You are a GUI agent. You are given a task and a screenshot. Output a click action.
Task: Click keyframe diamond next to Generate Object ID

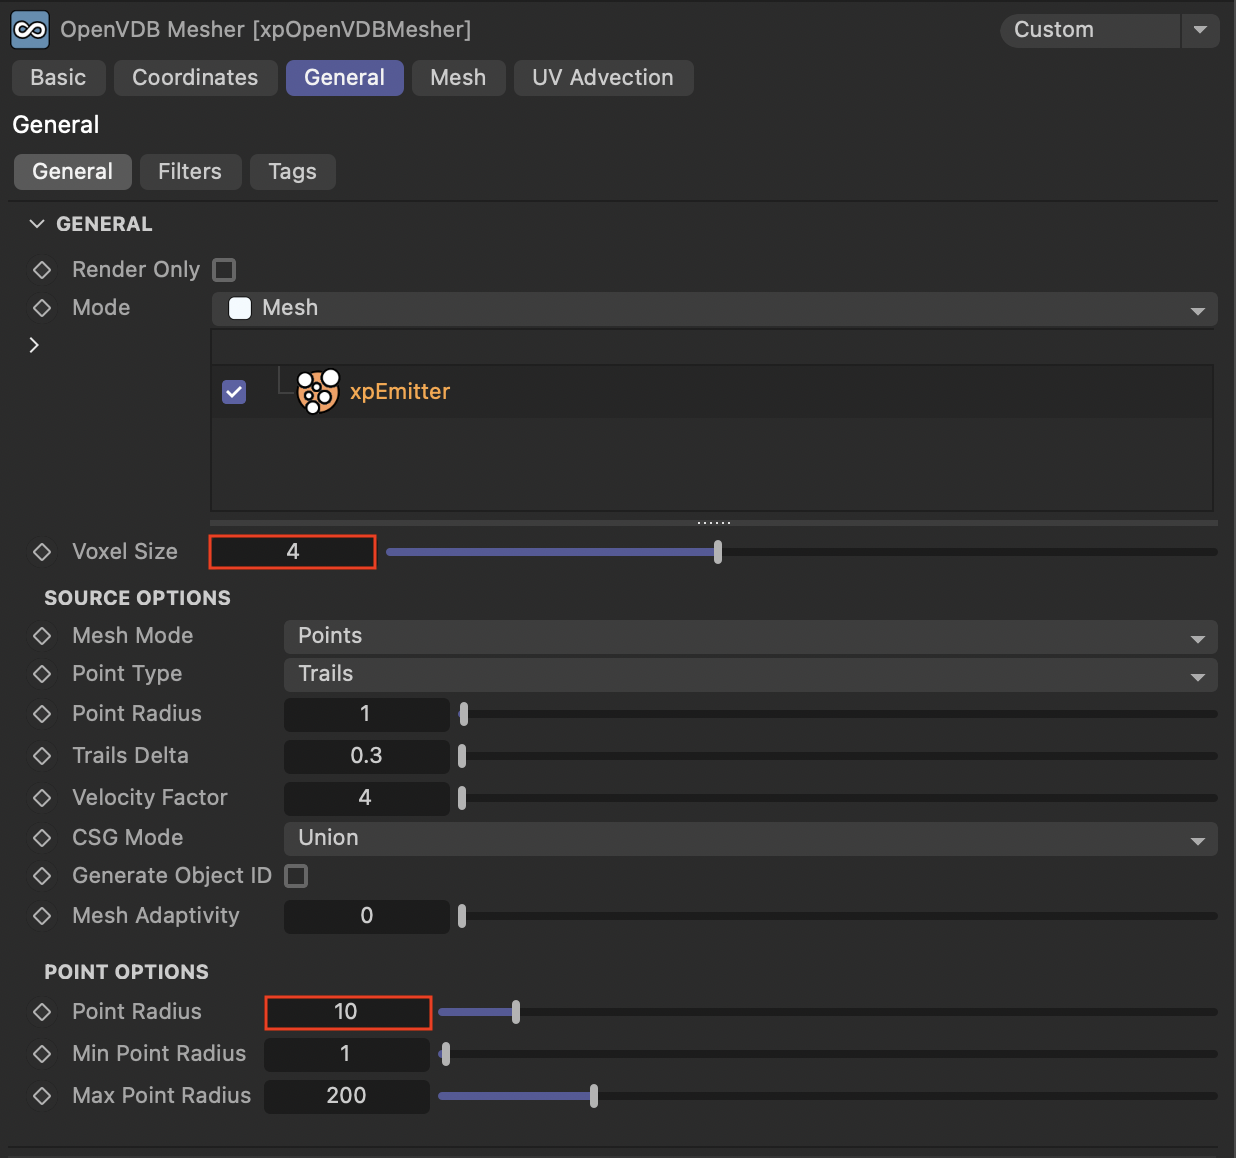coord(42,876)
